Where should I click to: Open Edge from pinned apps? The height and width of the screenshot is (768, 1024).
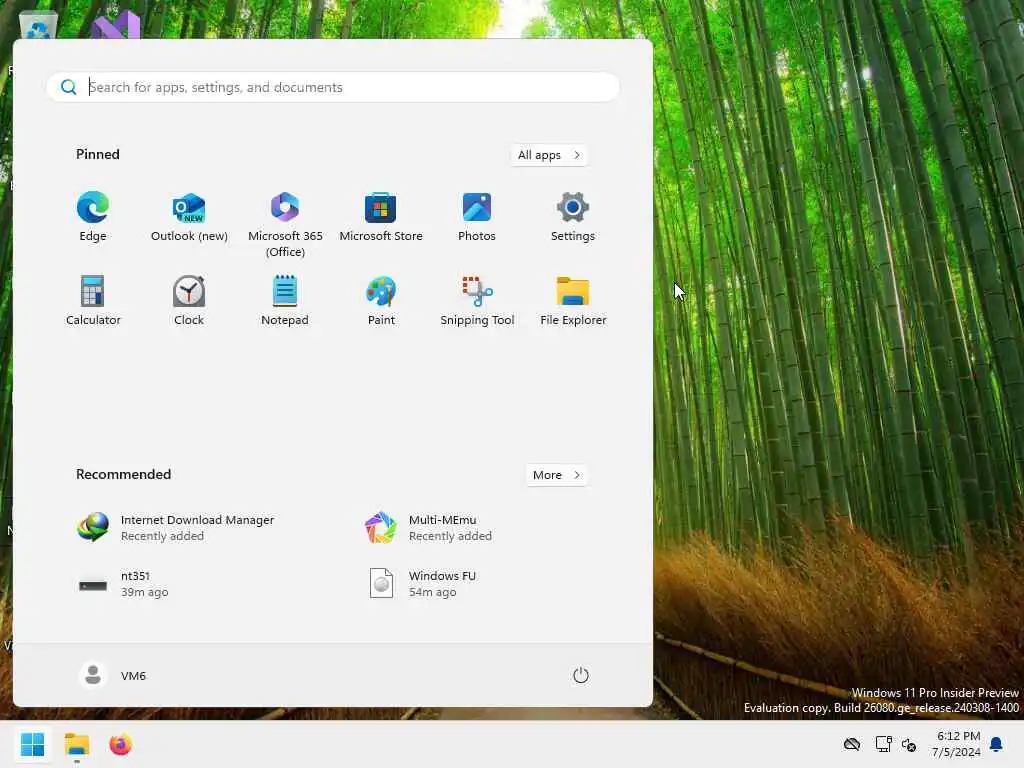(93, 217)
